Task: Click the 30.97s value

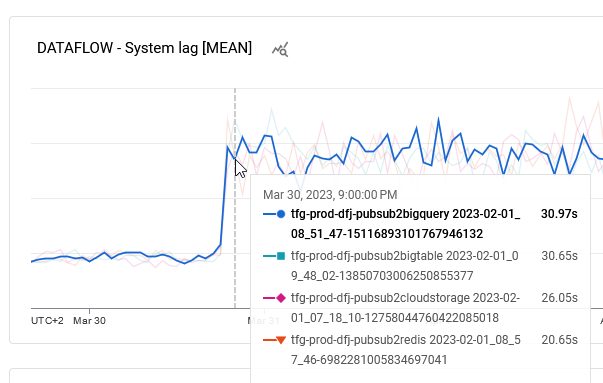Action: (x=559, y=214)
